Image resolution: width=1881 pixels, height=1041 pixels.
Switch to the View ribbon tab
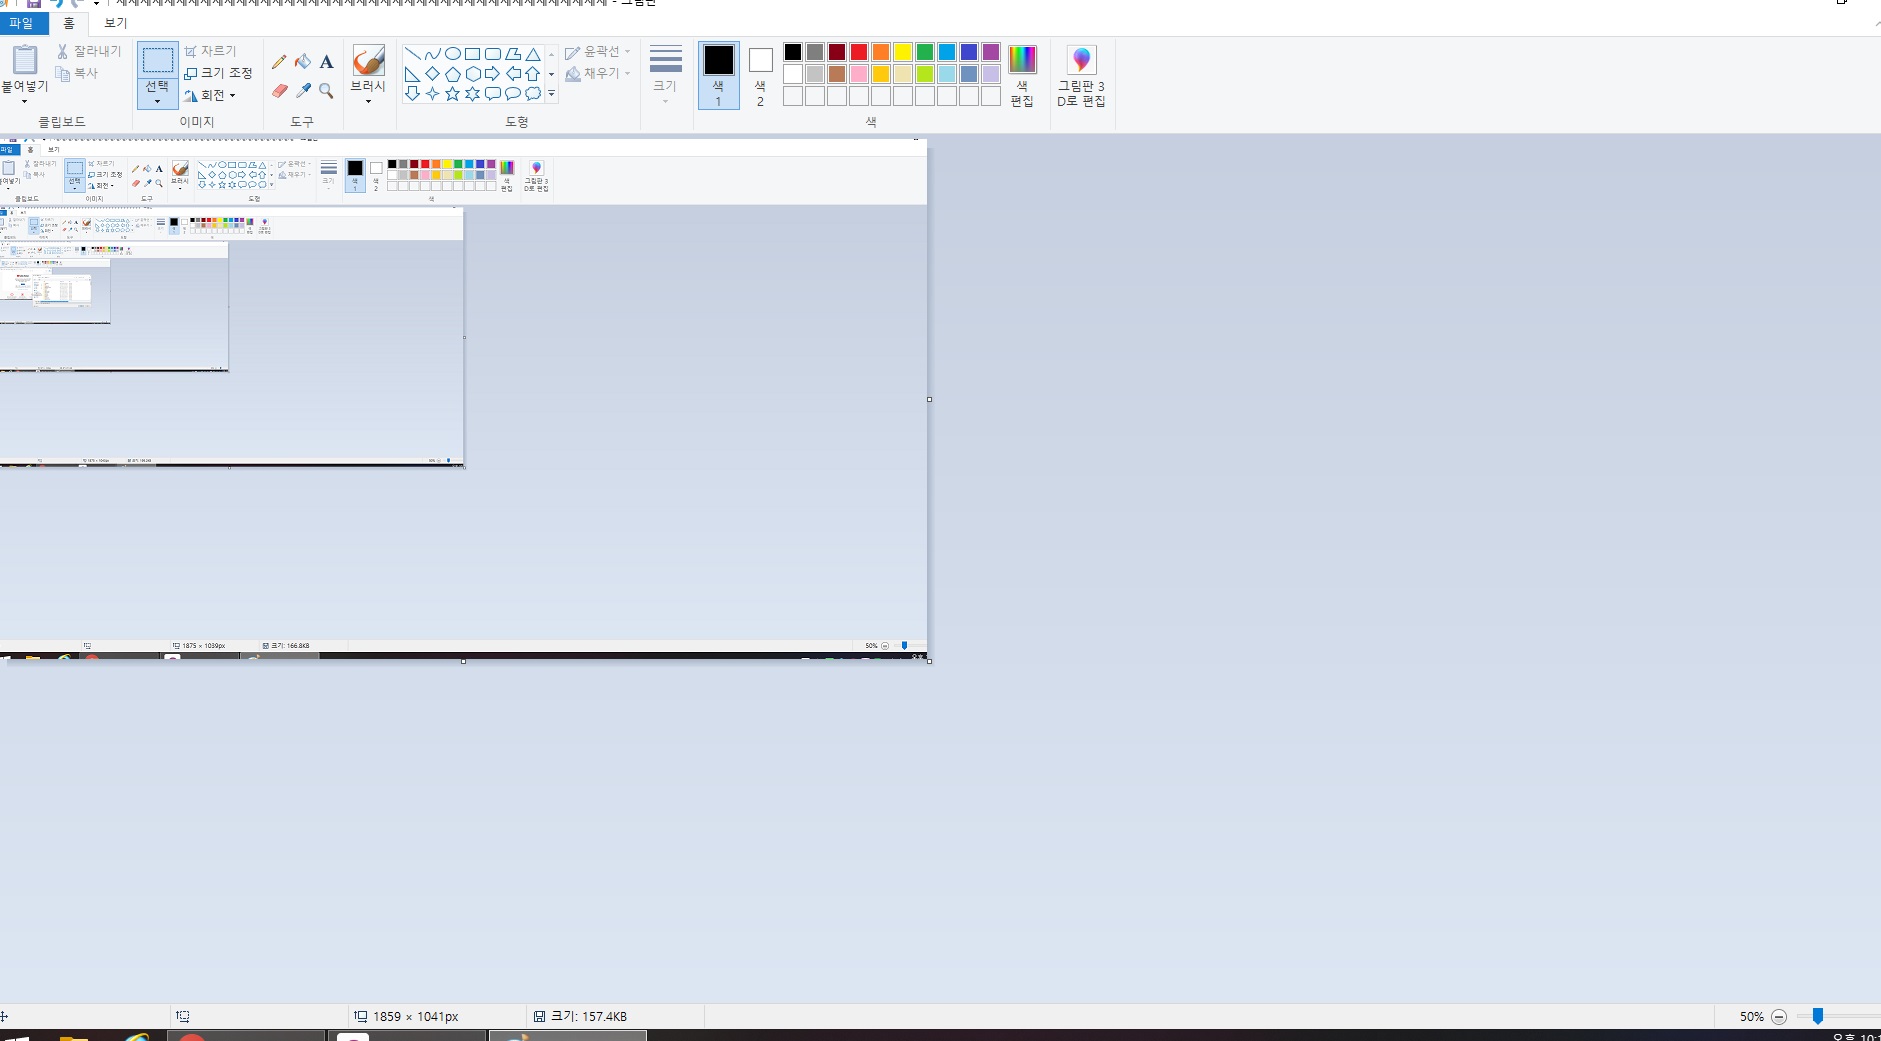(x=116, y=23)
